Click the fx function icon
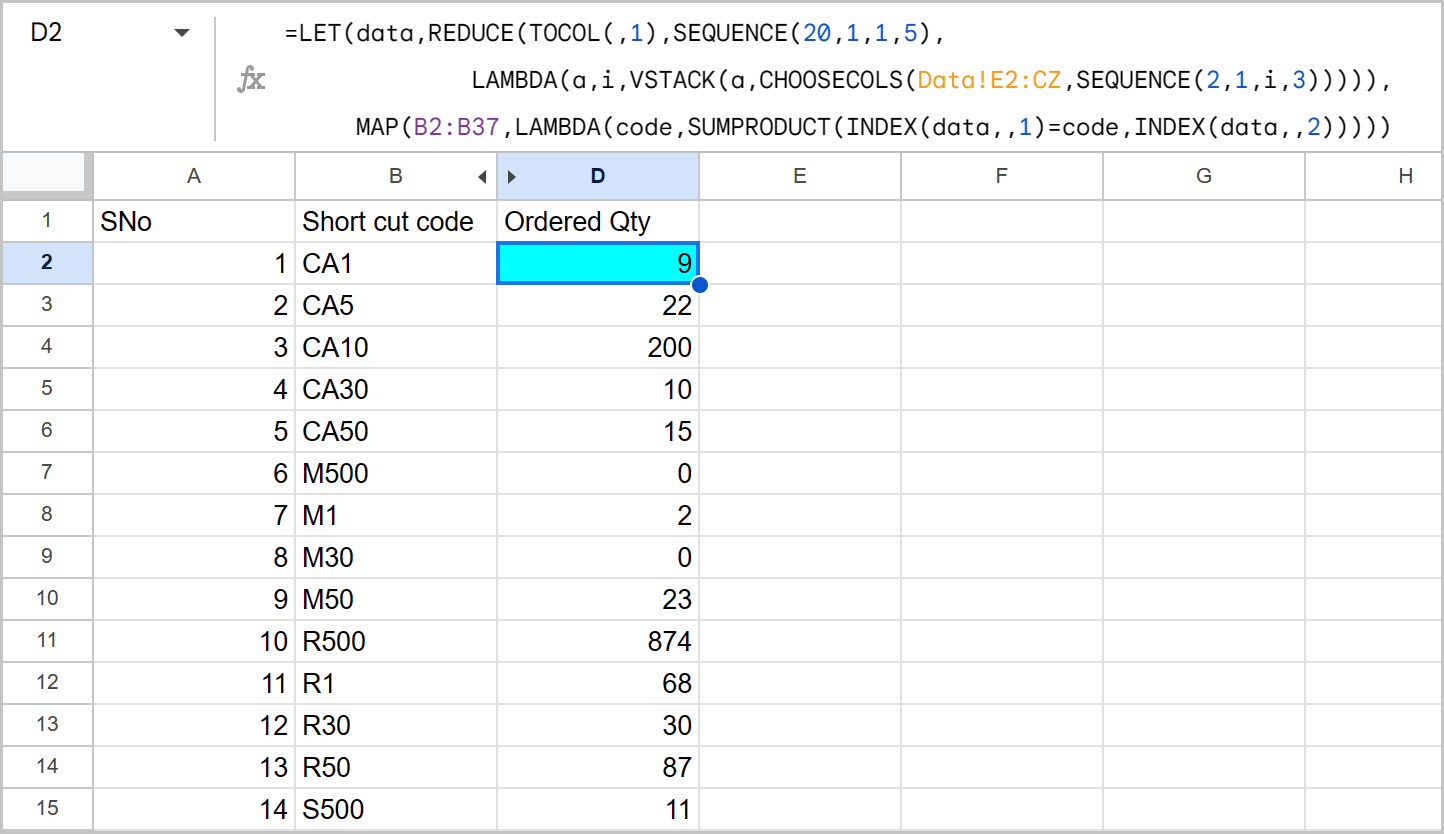Screen dimensions: 1444x834 (x=251, y=79)
